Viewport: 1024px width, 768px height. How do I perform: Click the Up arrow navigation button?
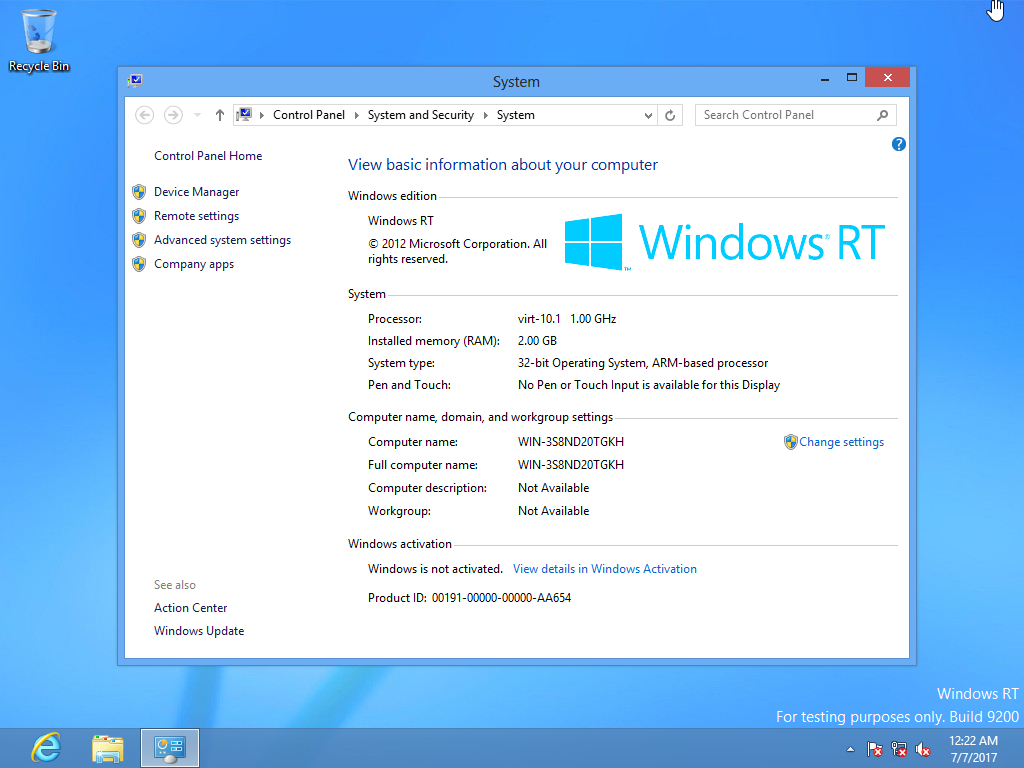pos(220,115)
